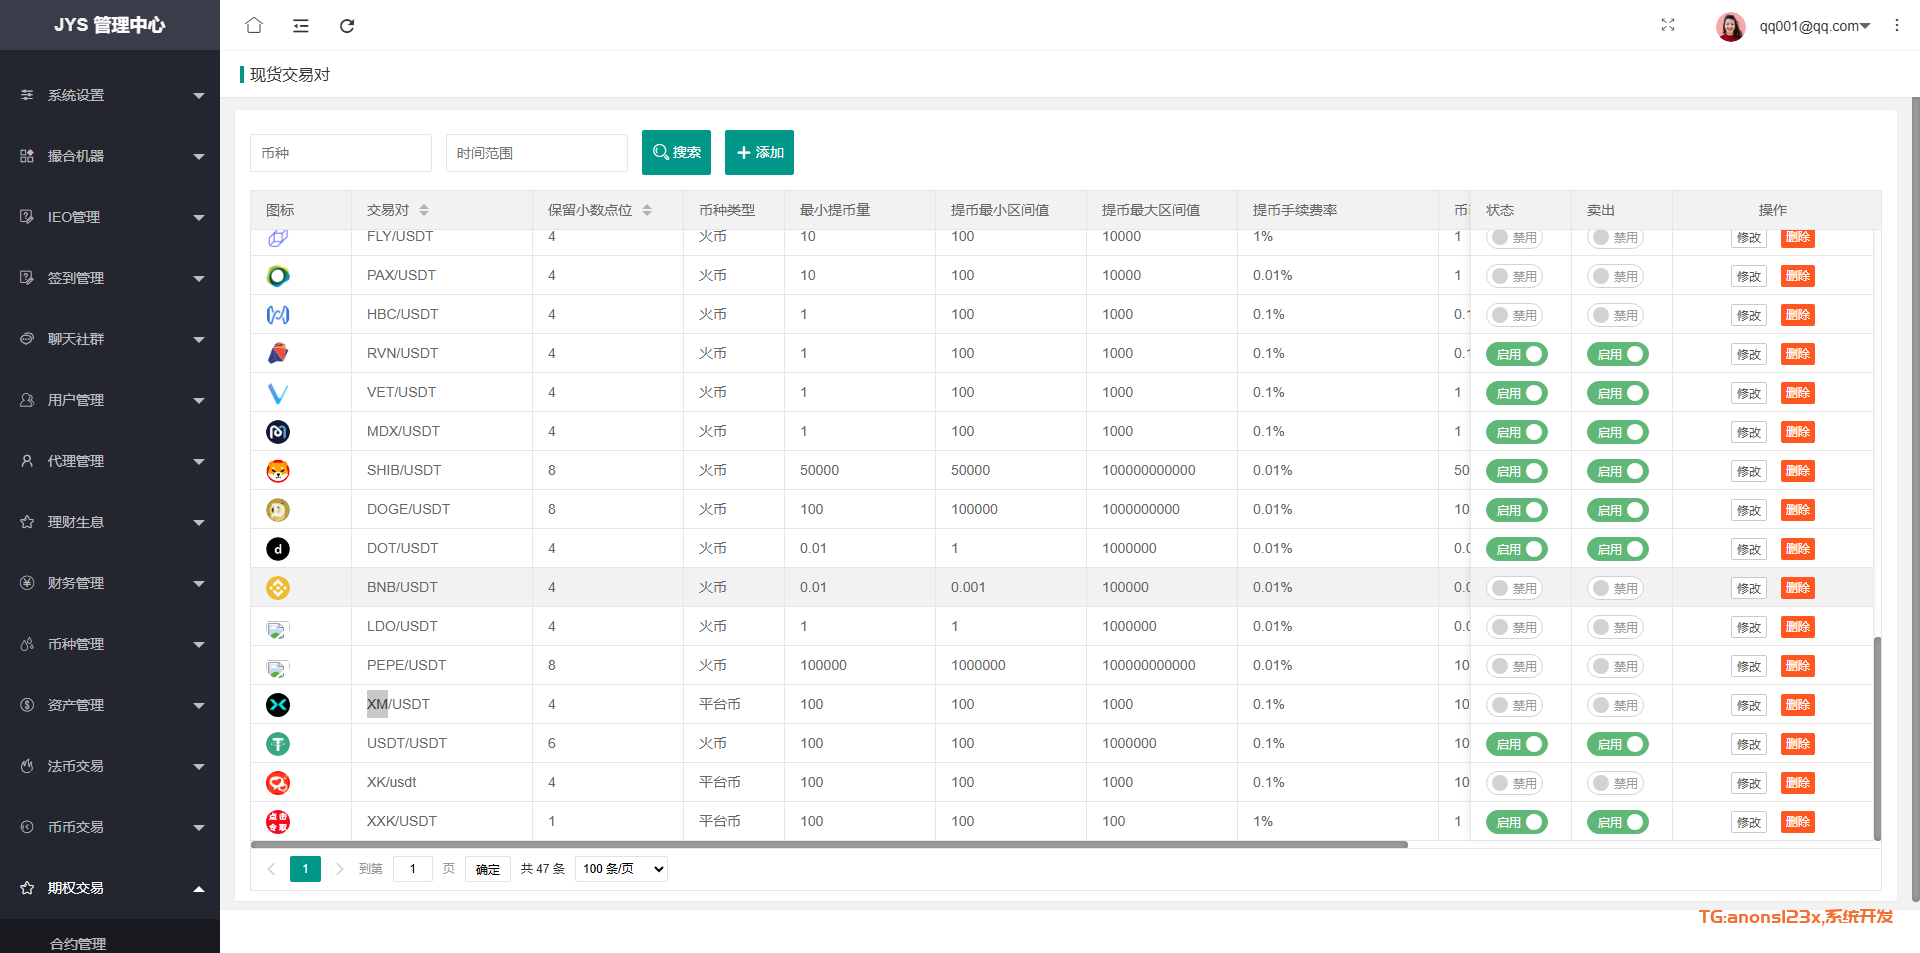The width and height of the screenshot is (1920, 953).
Task: Disable status toggle for RVN/USDT
Action: point(1516,354)
